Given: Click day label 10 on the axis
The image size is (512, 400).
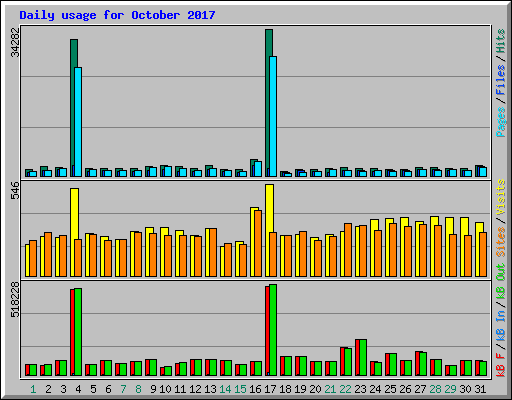Looking at the screenshot, I should tap(165, 389).
